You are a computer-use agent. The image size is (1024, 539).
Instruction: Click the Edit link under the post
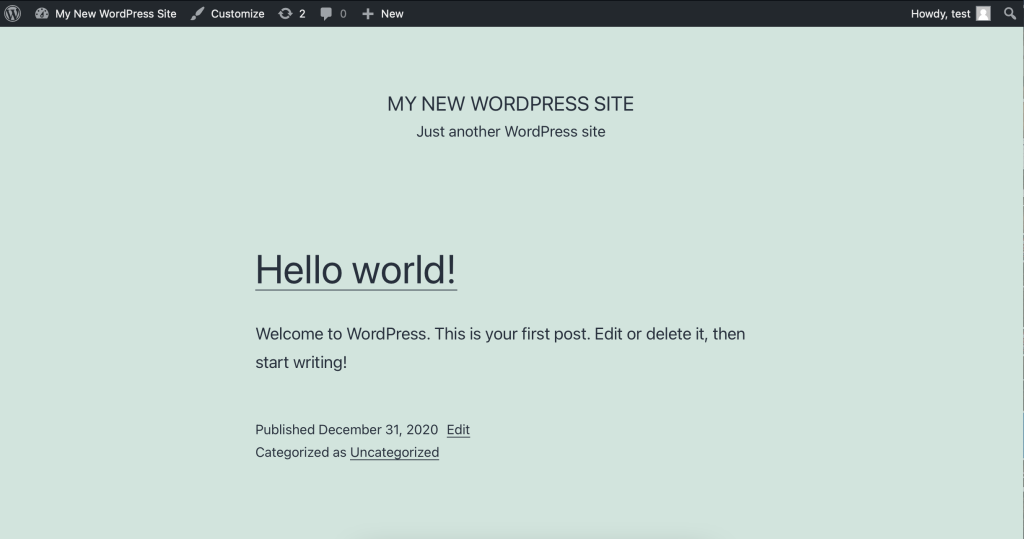[x=458, y=430]
